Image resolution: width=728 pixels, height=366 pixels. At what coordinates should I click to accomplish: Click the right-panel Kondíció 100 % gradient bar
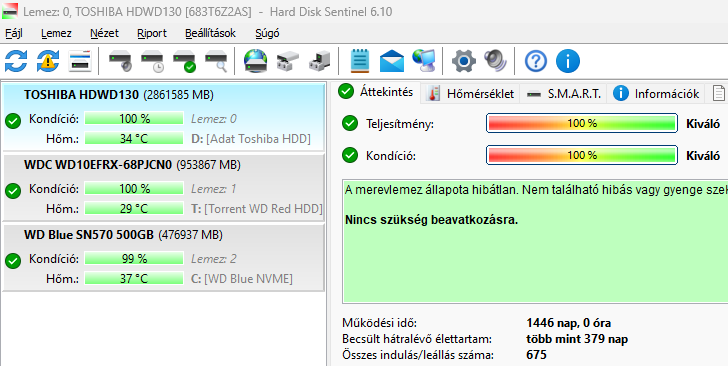pos(582,155)
